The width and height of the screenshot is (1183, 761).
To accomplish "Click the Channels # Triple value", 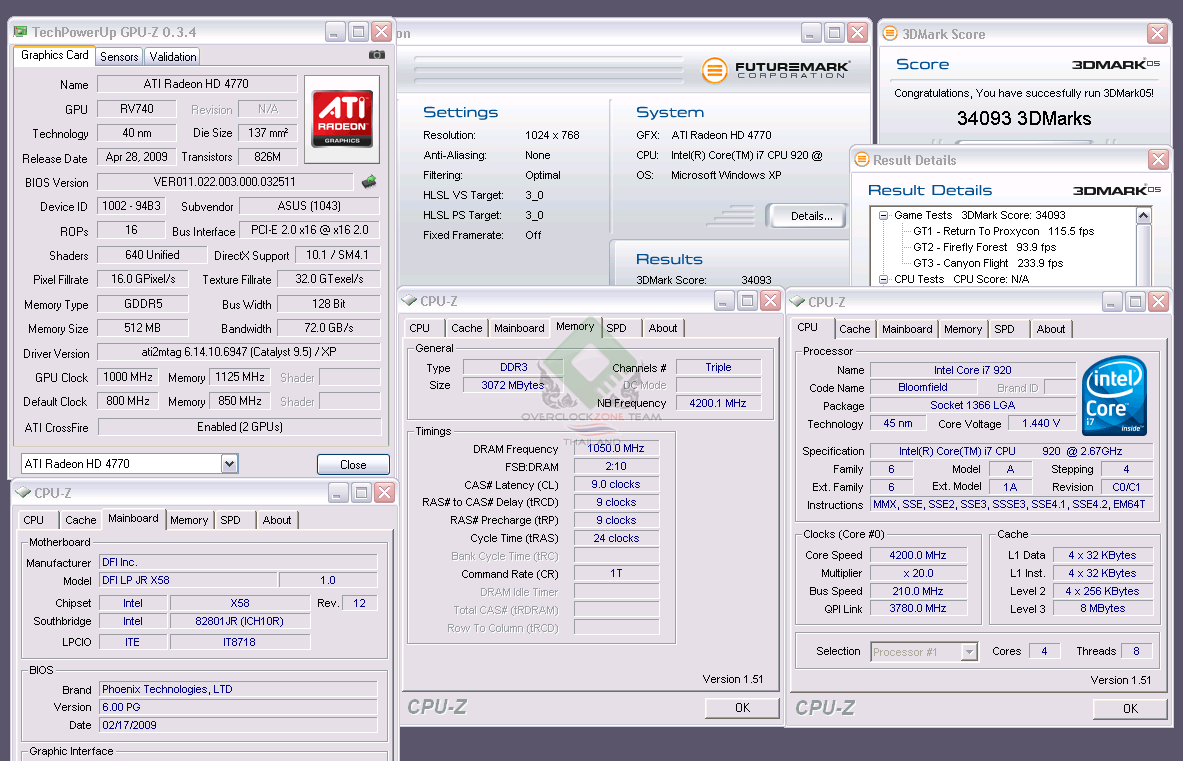I will tap(718, 367).
